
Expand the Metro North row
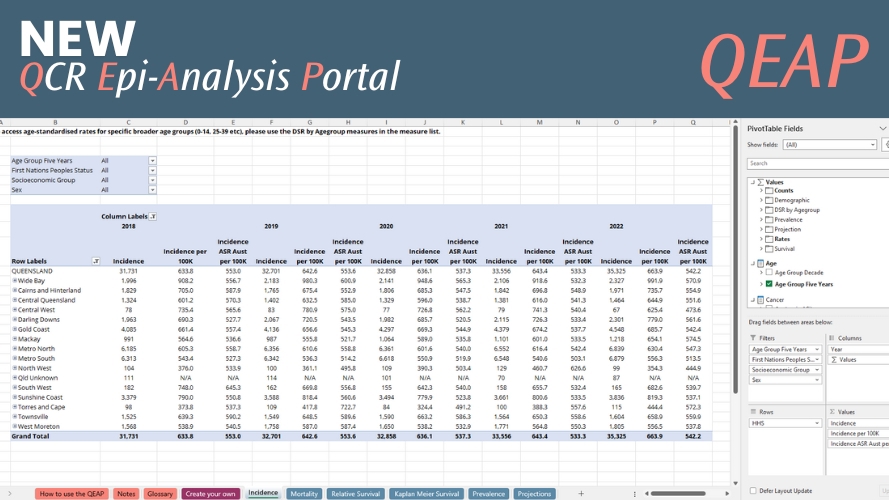tap(15, 349)
